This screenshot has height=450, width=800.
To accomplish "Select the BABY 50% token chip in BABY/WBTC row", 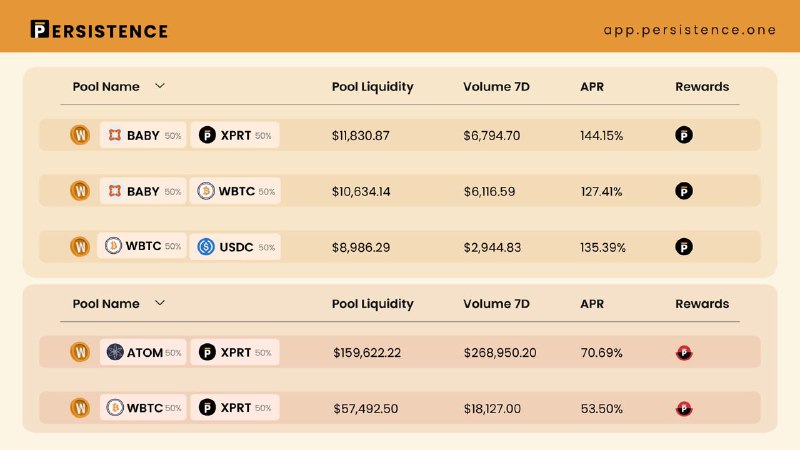I will (143, 191).
